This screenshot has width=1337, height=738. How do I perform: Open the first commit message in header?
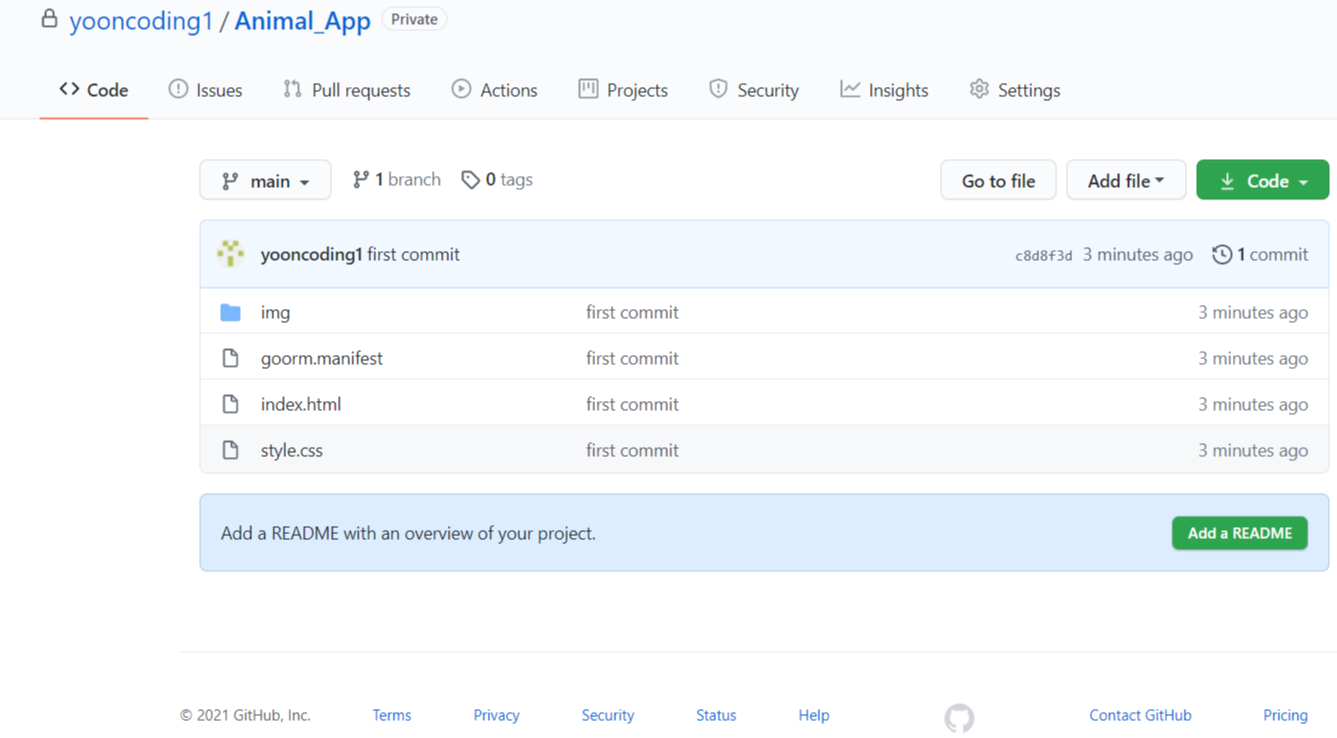[x=413, y=254]
